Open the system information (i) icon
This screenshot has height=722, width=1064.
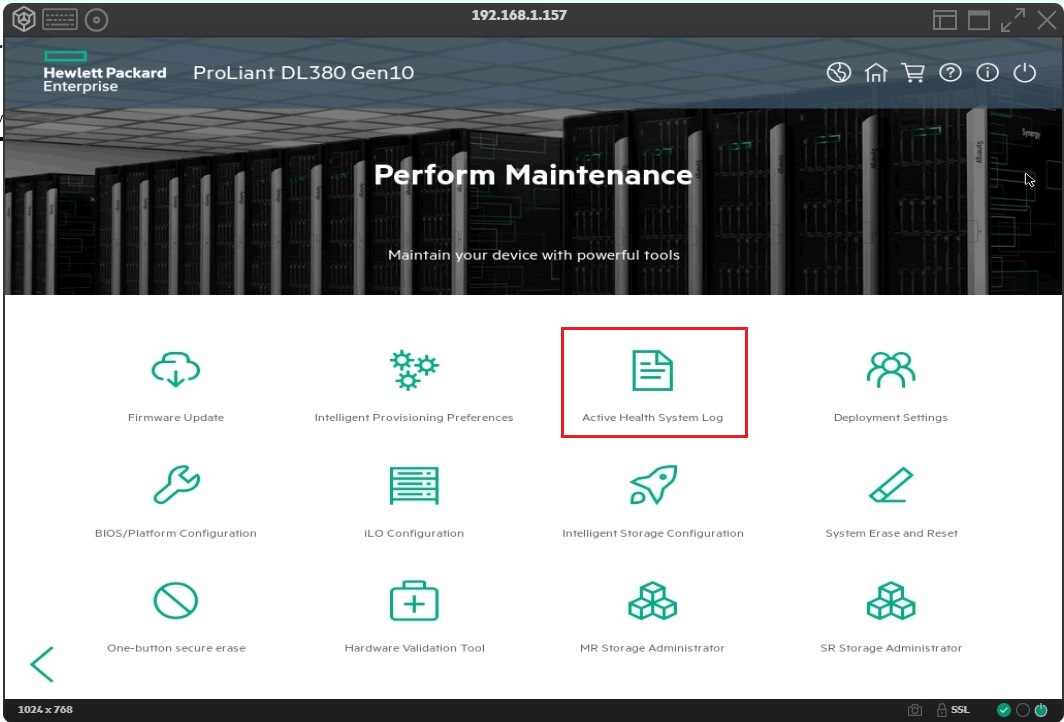[x=987, y=72]
